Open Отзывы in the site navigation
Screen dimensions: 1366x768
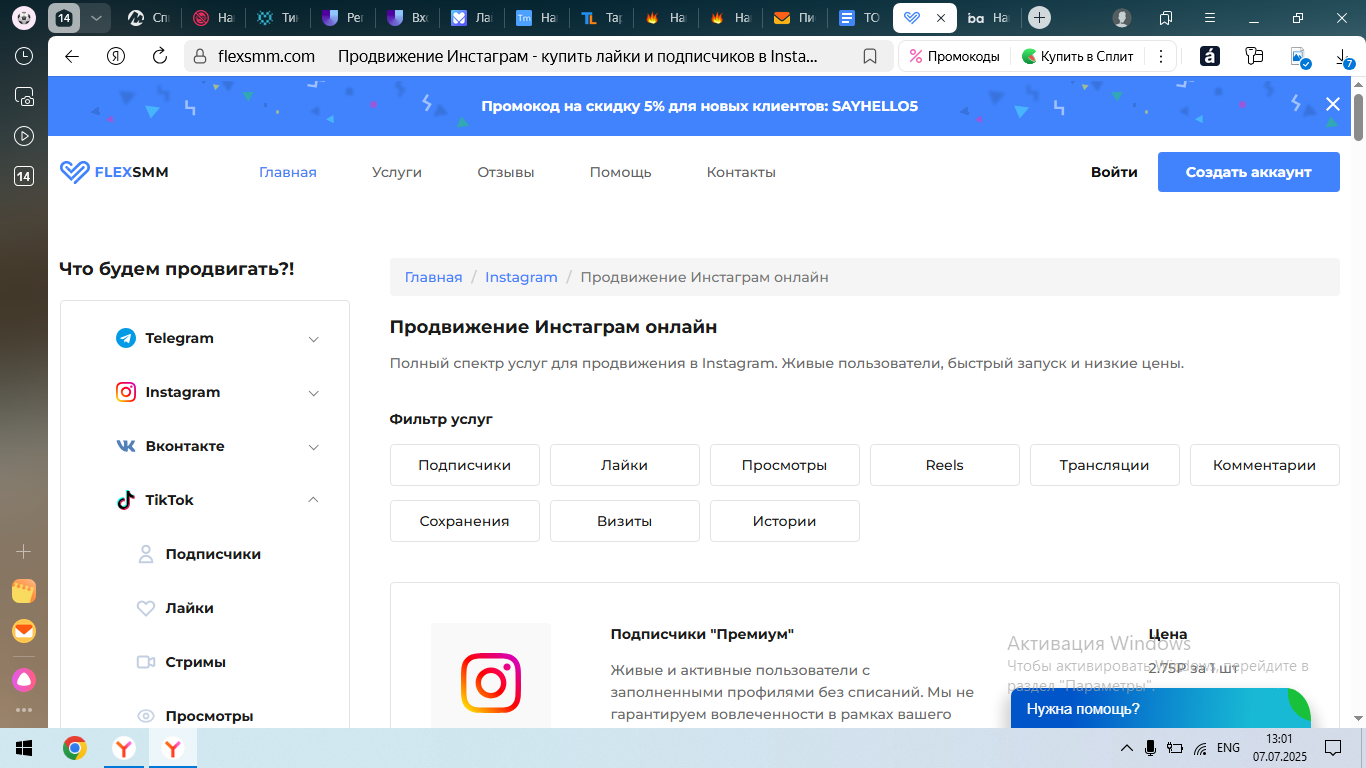coord(506,172)
